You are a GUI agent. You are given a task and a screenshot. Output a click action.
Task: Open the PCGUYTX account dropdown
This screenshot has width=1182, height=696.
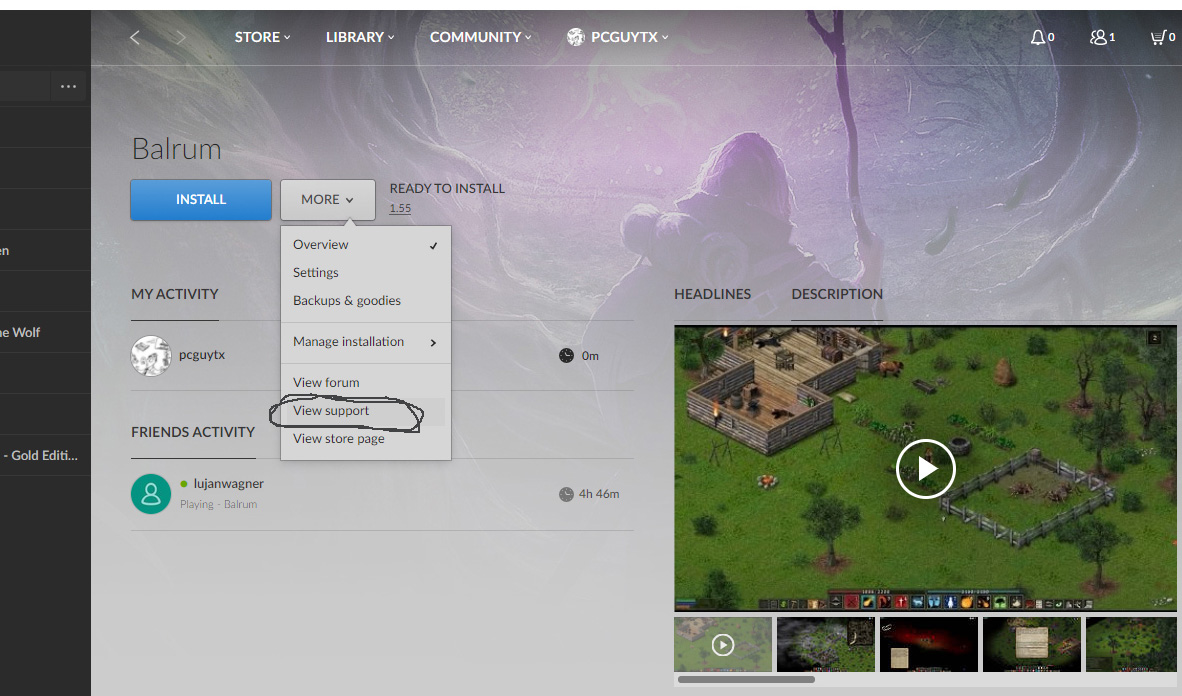click(x=629, y=37)
